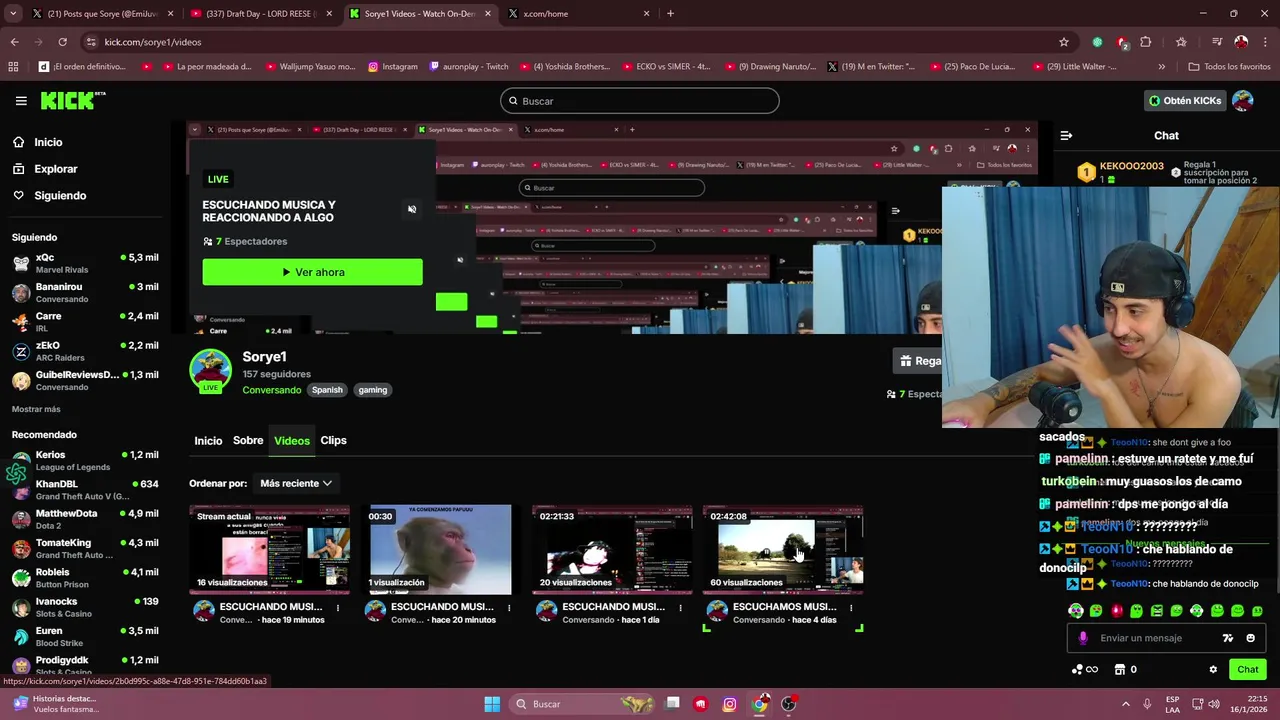This screenshot has height=720, width=1280.
Task: Open recommended channel Kerios
Action: [86, 461]
